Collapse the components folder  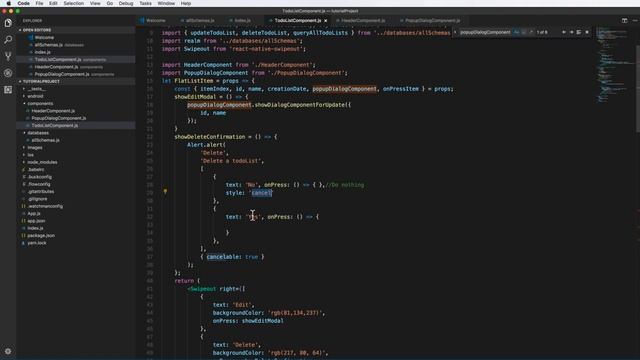[40, 104]
